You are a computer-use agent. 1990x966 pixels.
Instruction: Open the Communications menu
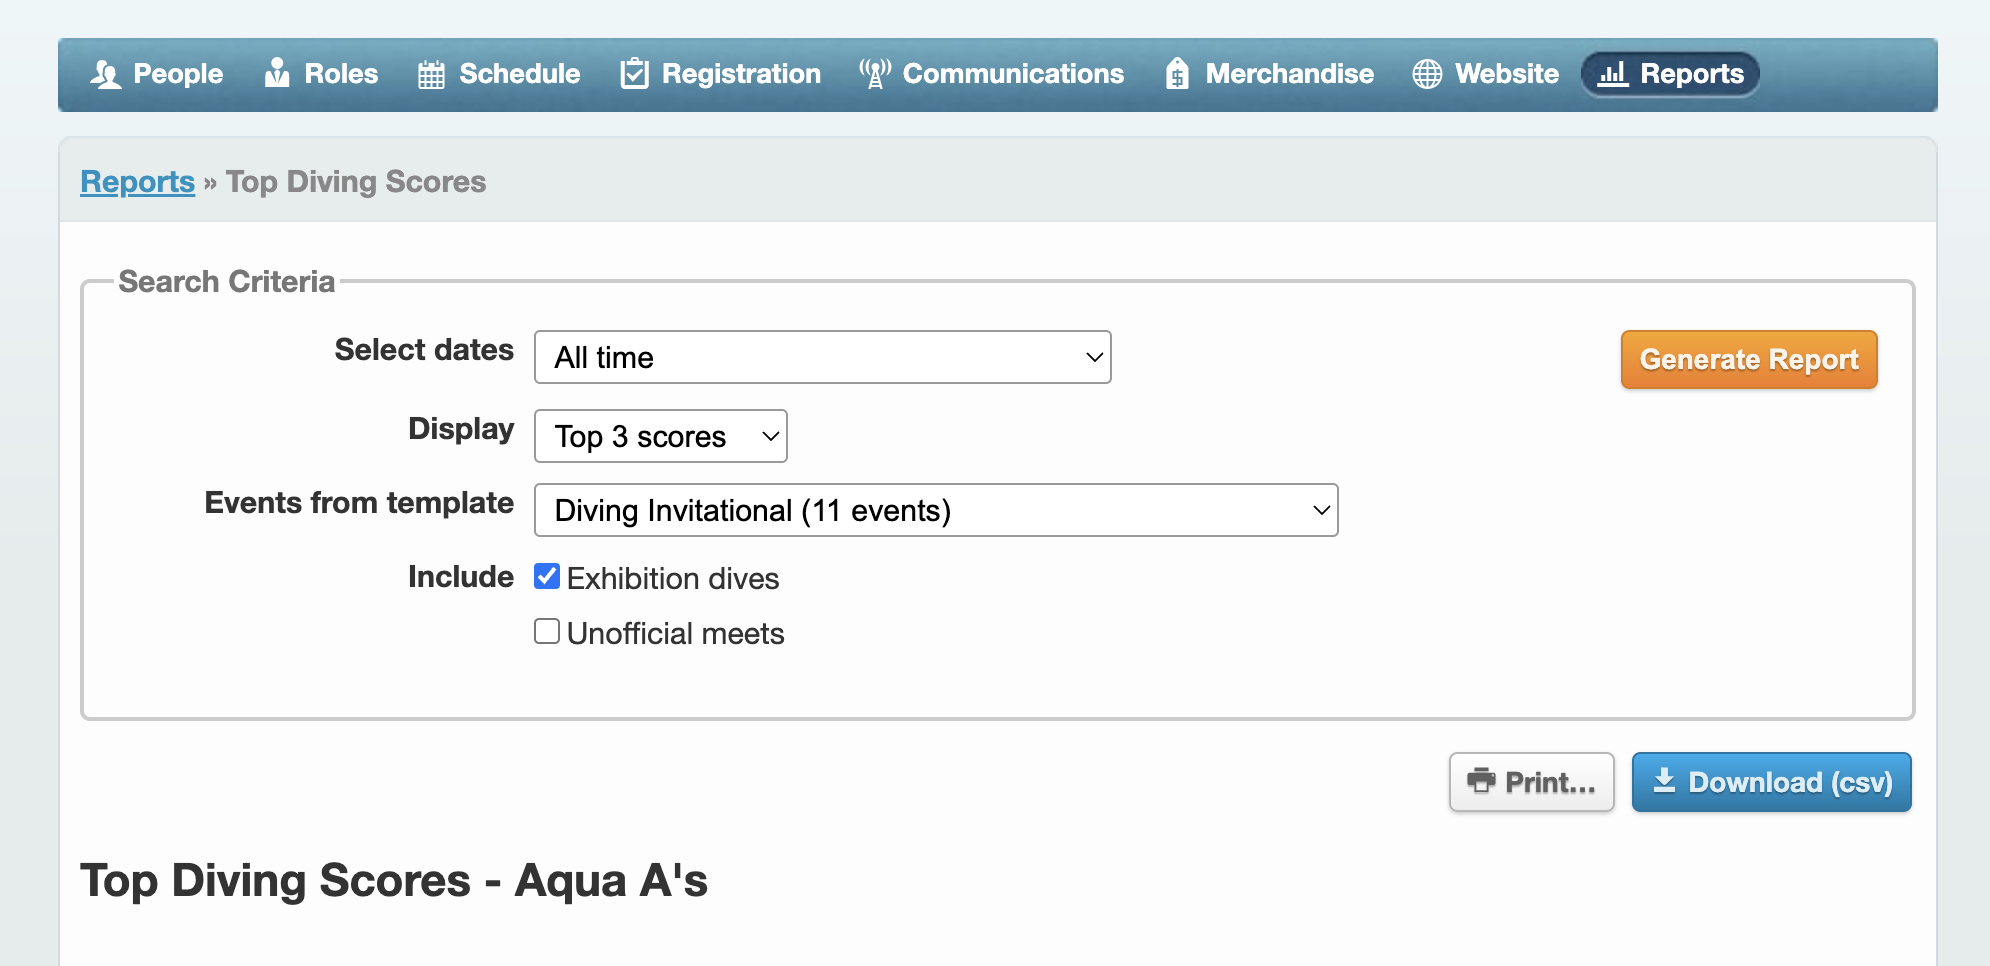click(x=992, y=74)
